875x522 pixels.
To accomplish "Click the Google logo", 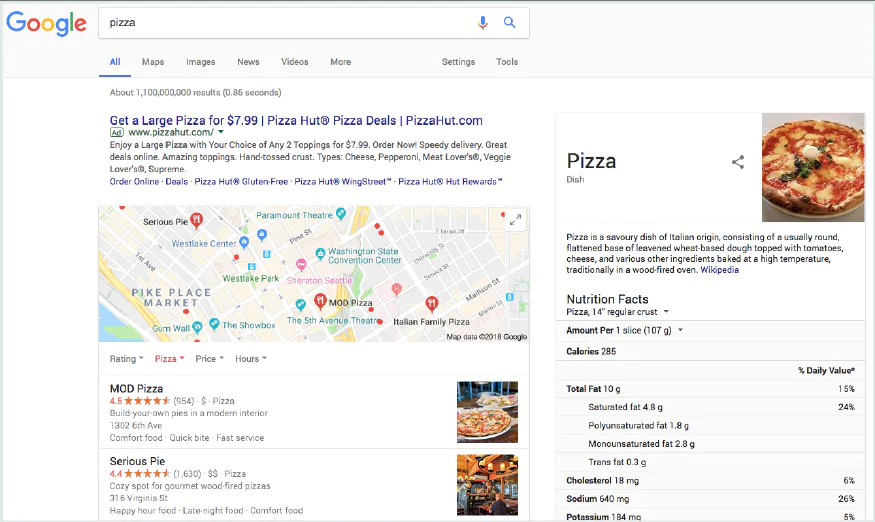I will [x=46, y=23].
